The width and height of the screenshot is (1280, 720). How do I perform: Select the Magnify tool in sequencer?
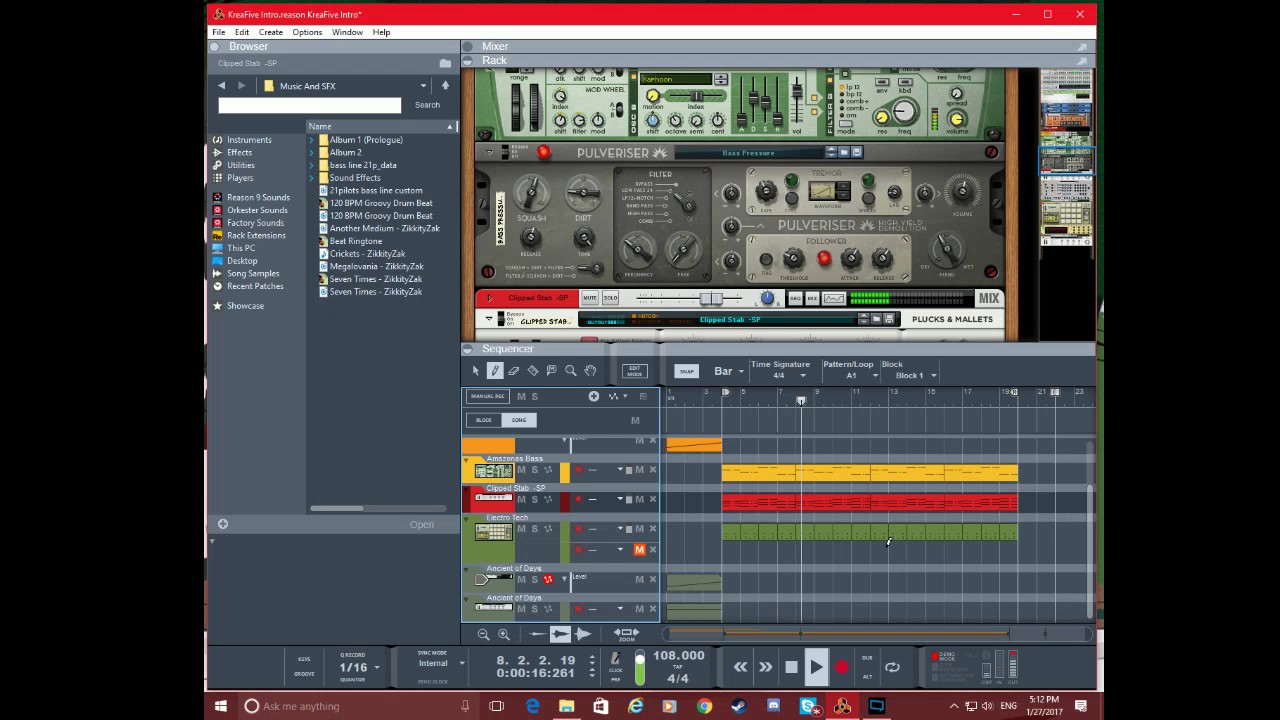(x=571, y=371)
